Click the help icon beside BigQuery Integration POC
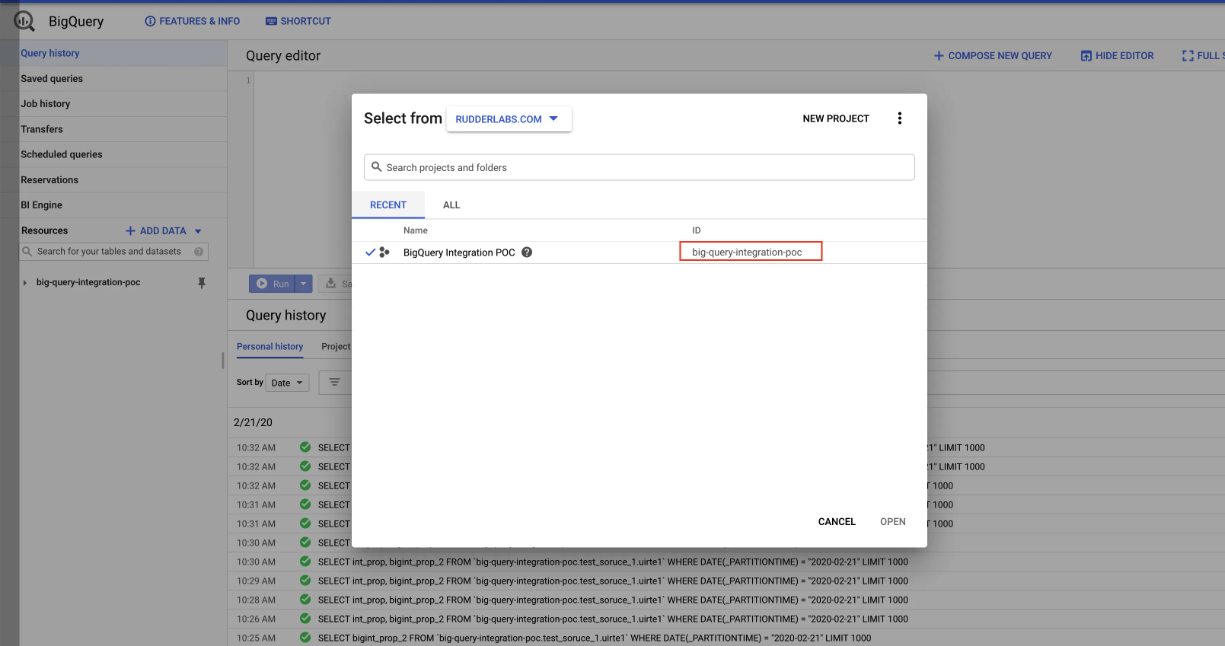The height and width of the screenshot is (646, 1225). pos(527,252)
